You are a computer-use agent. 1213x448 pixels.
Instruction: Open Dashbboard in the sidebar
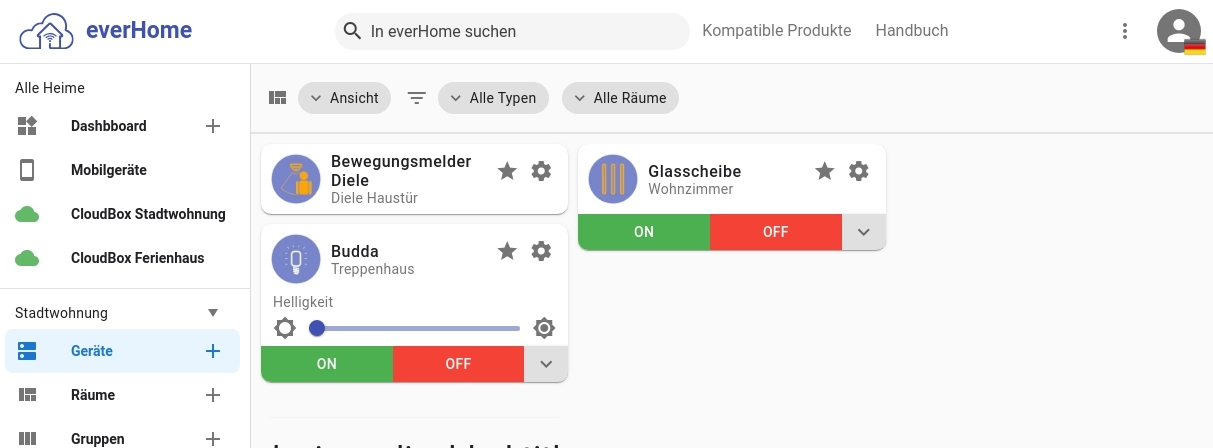109,126
